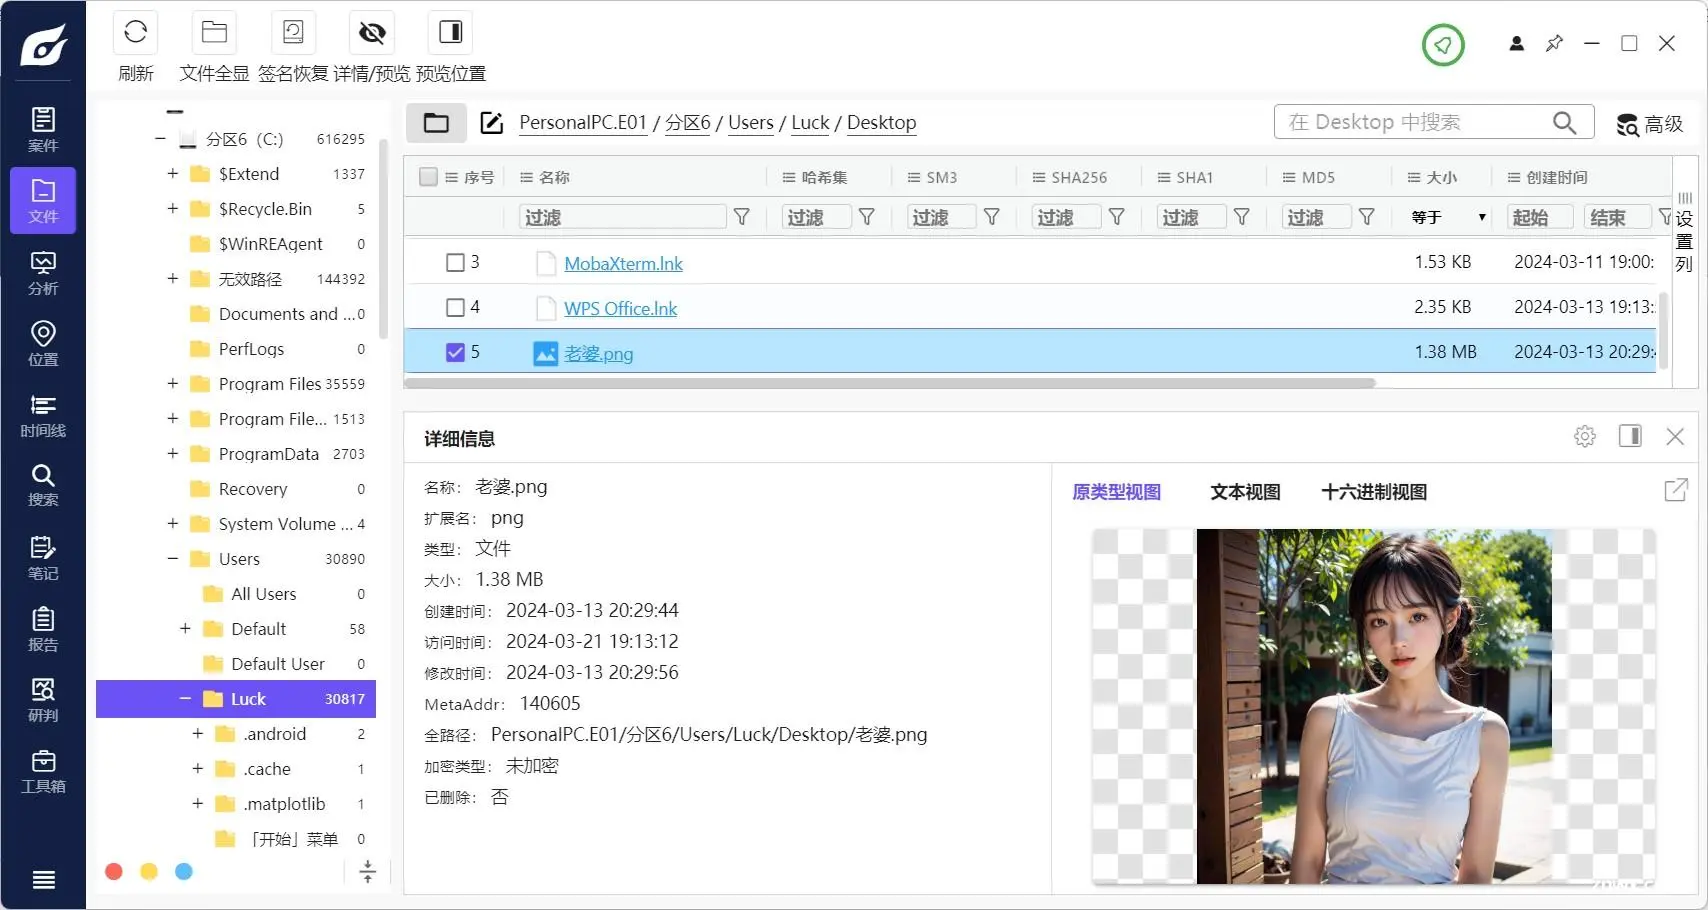Uncheck the box for row 5 老婆.png
This screenshot has width=1708, height=910.
coord(455,352)
